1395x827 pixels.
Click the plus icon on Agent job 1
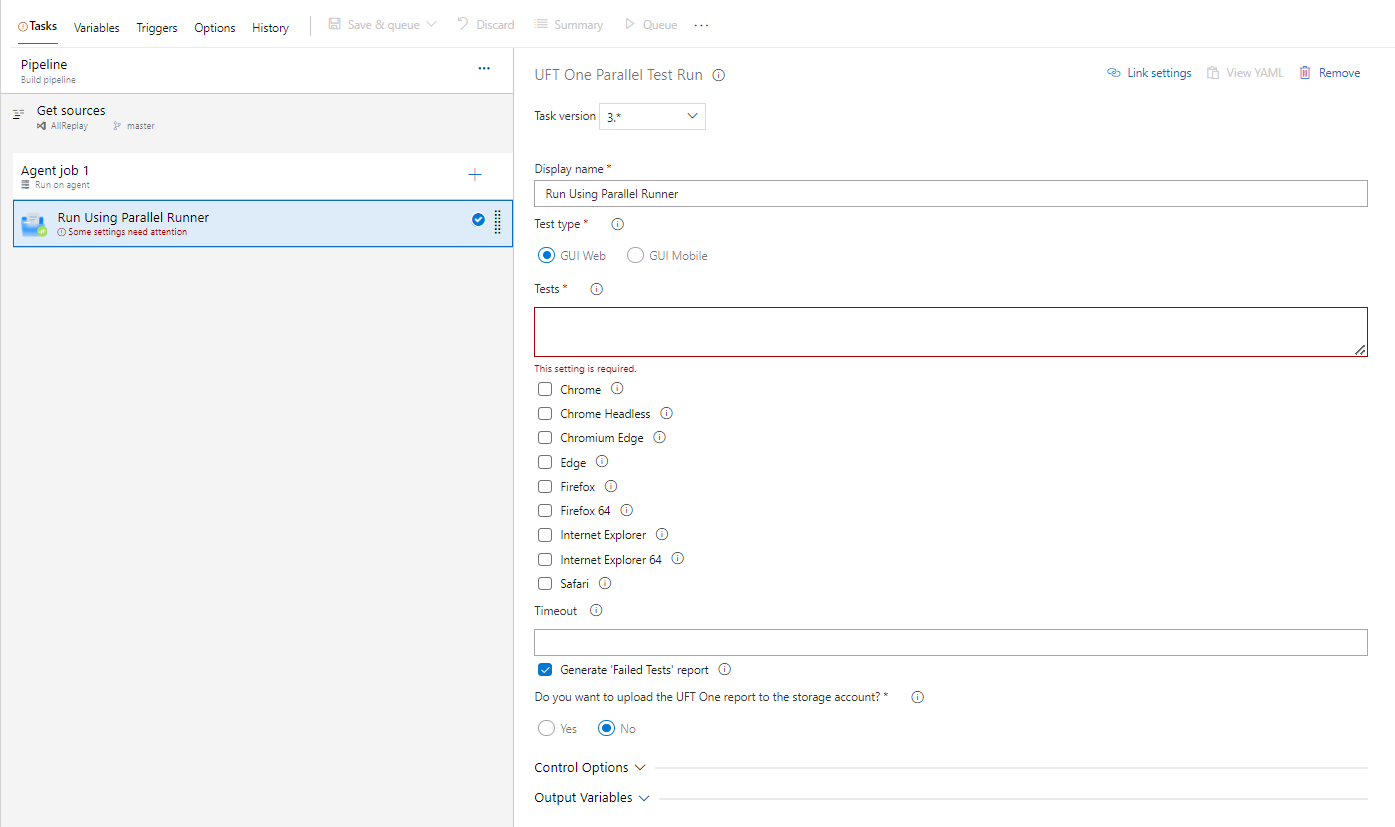coord(475,175)
